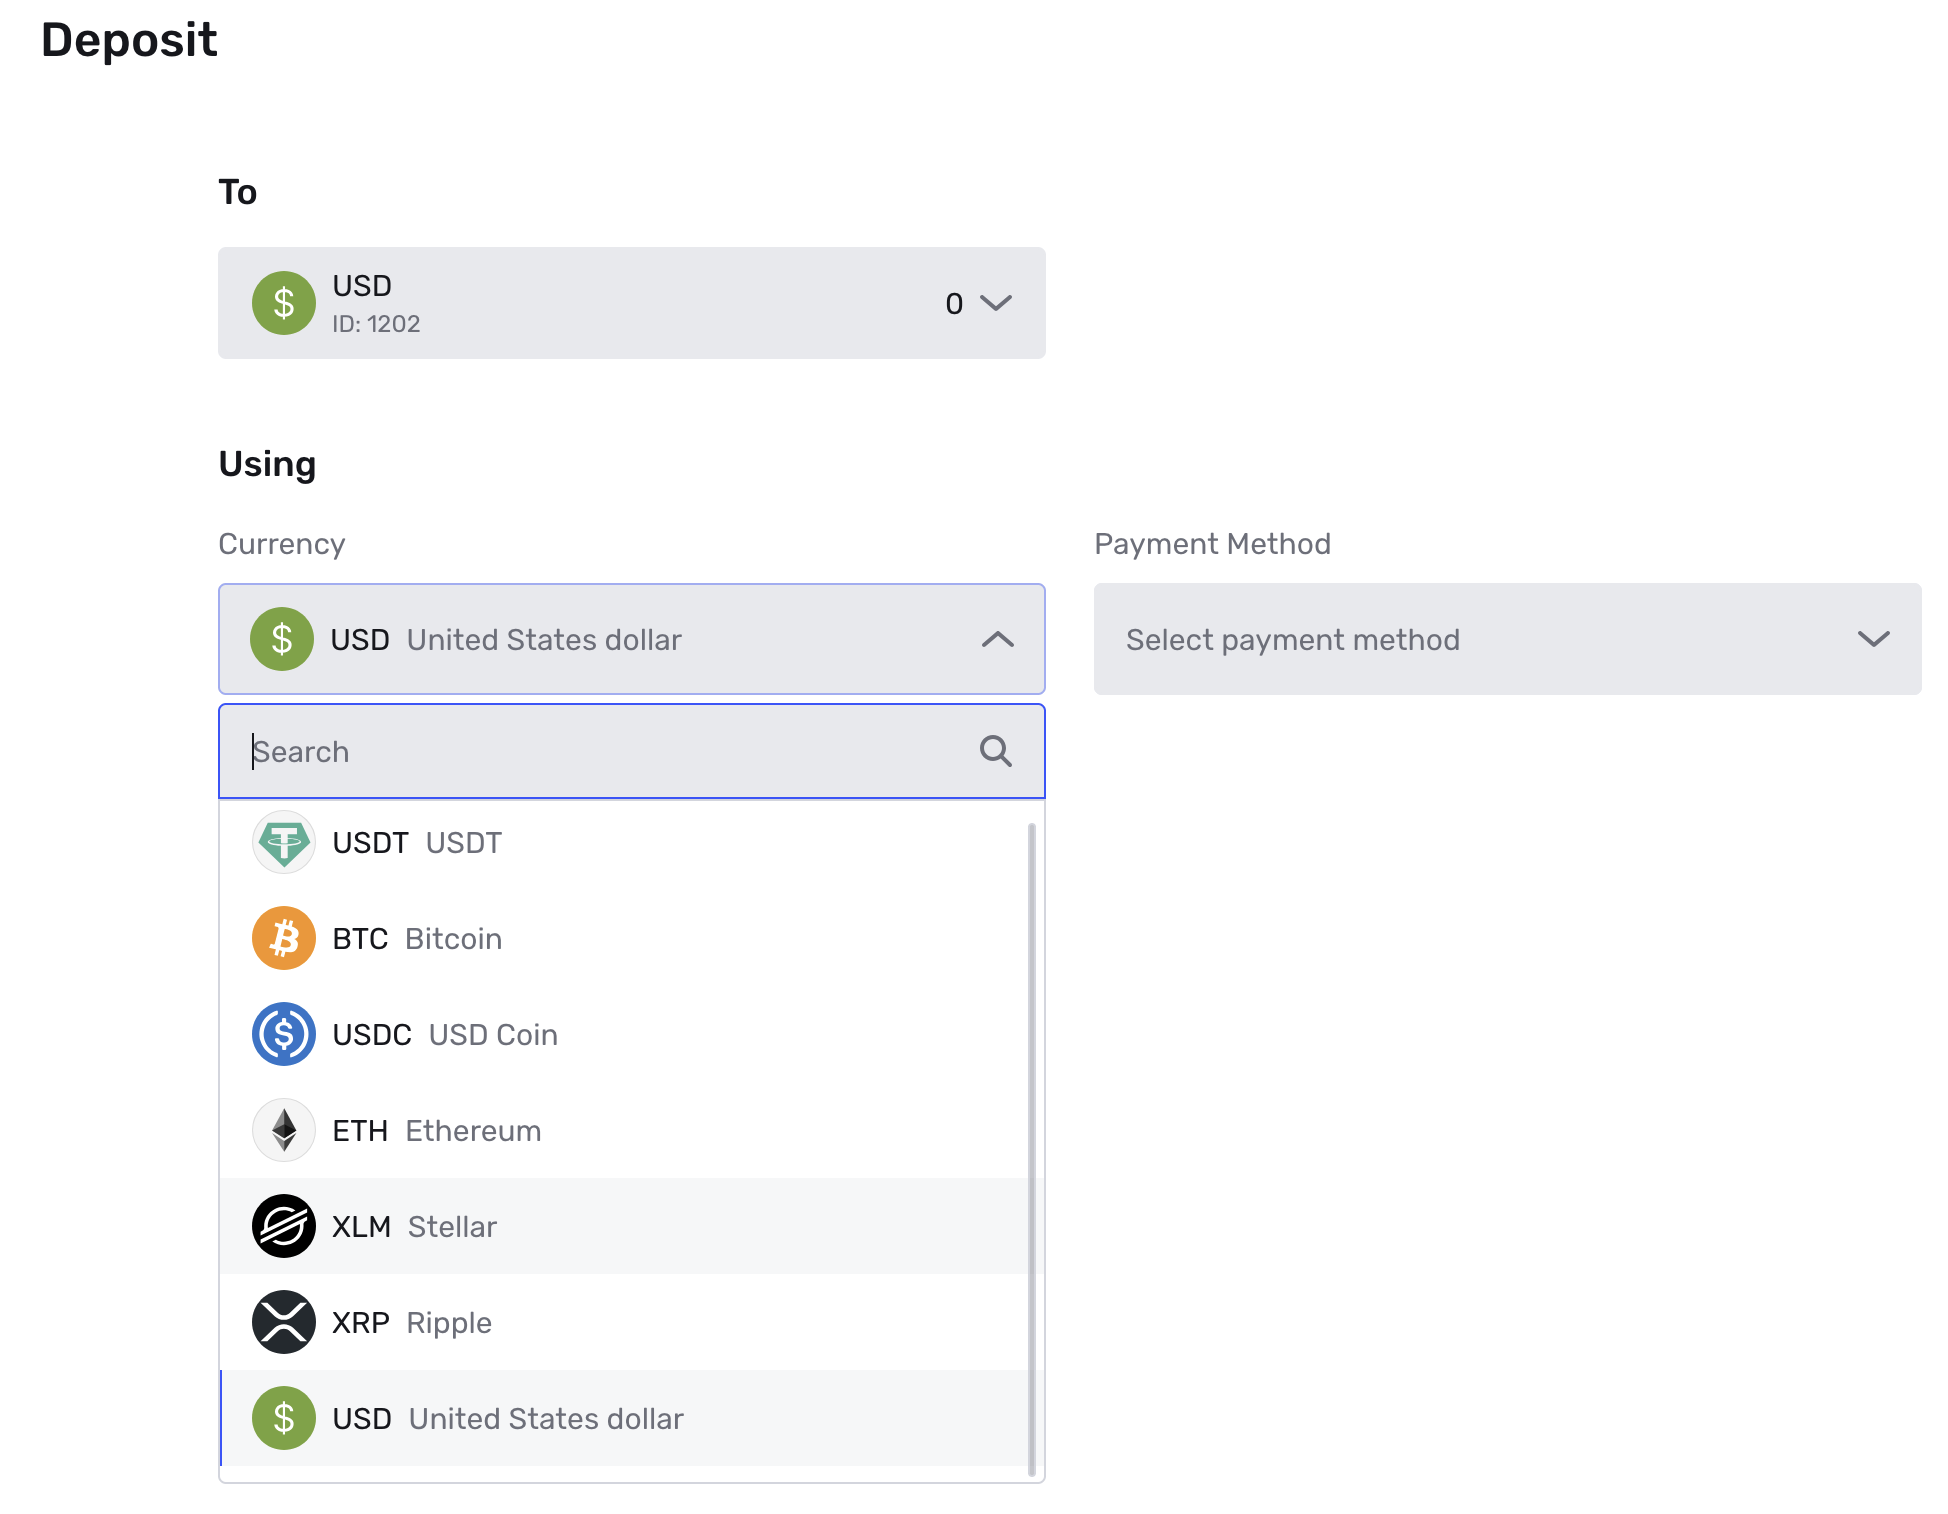The height and width of the screenshot is (1514, 1948).
Task: Focus the currency Search input field
Action: click(x=600, y=751)
